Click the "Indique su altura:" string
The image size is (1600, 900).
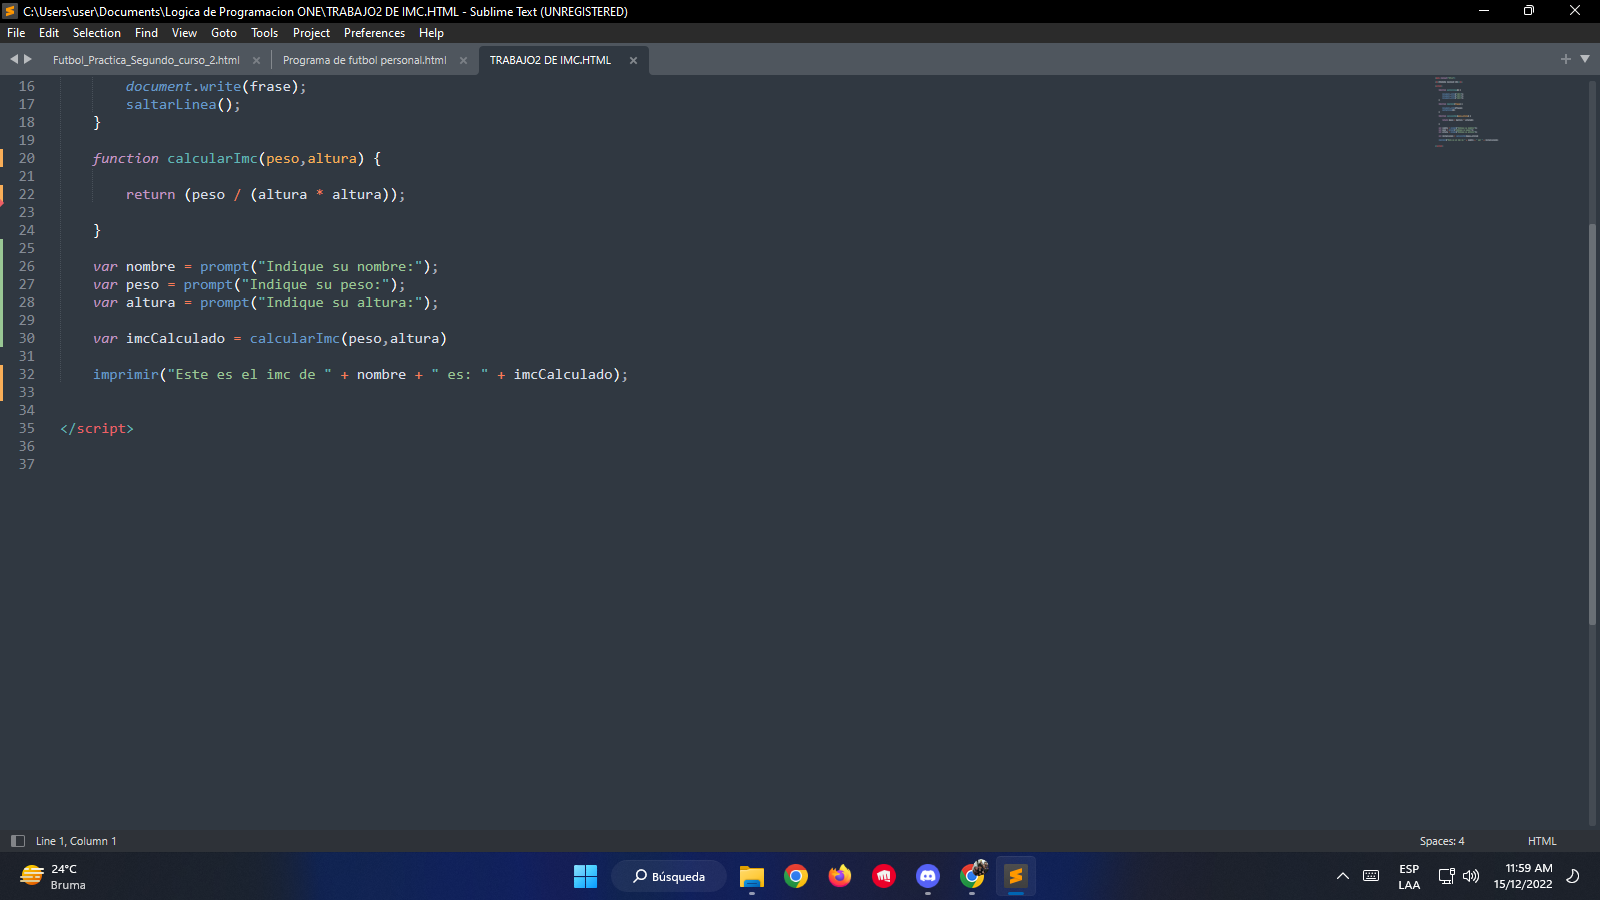pos(340,302)
